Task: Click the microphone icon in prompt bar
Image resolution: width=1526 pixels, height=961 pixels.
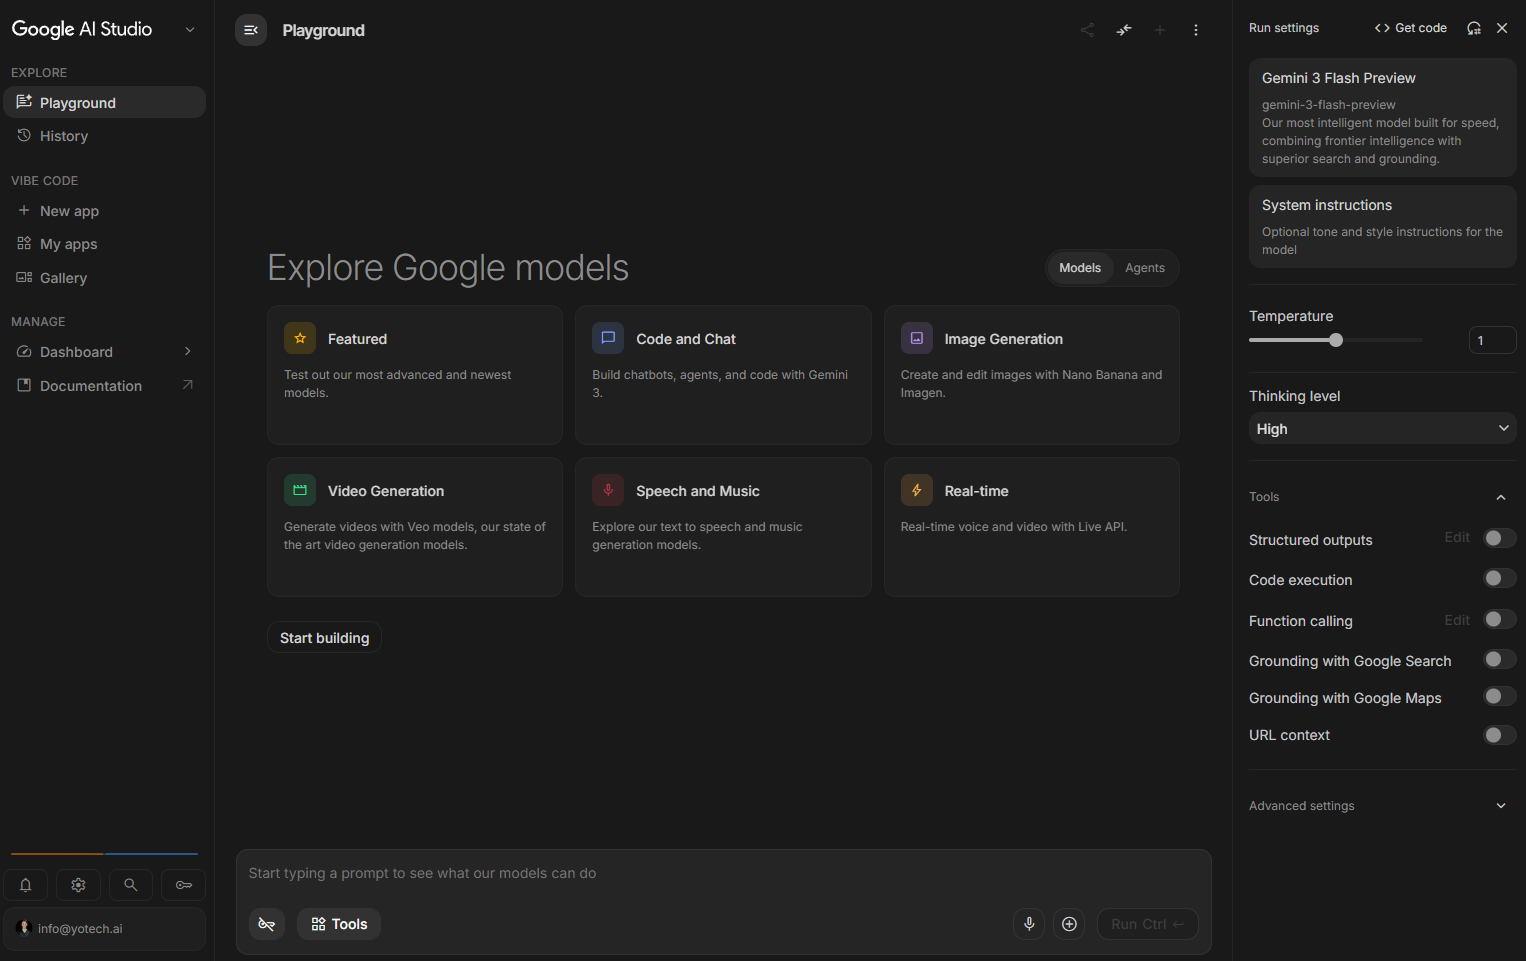Action: (1029, 924)
